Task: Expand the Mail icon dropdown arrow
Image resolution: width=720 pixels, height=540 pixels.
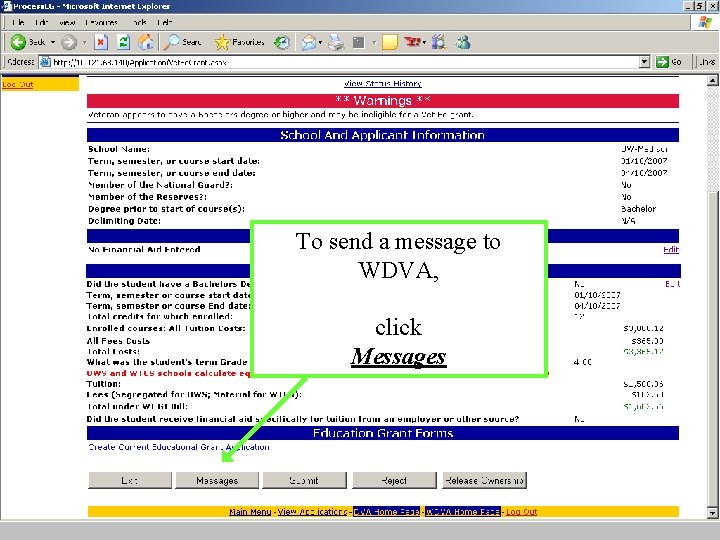Action: click(x=321, y=42)
